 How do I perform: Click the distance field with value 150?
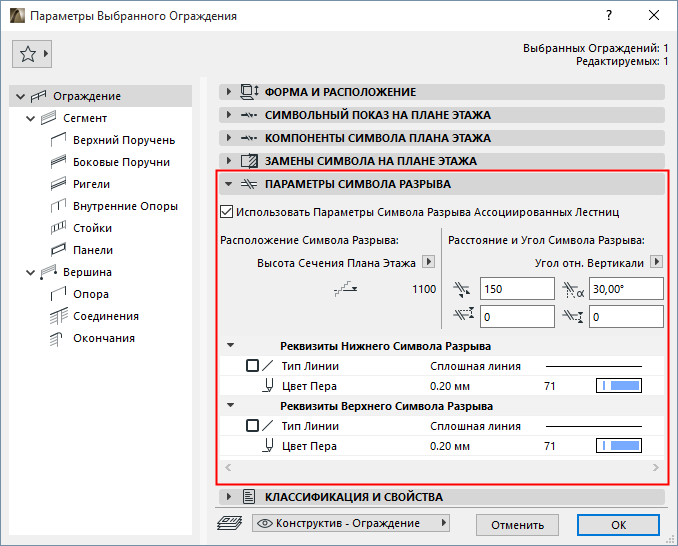click(517, 289)
